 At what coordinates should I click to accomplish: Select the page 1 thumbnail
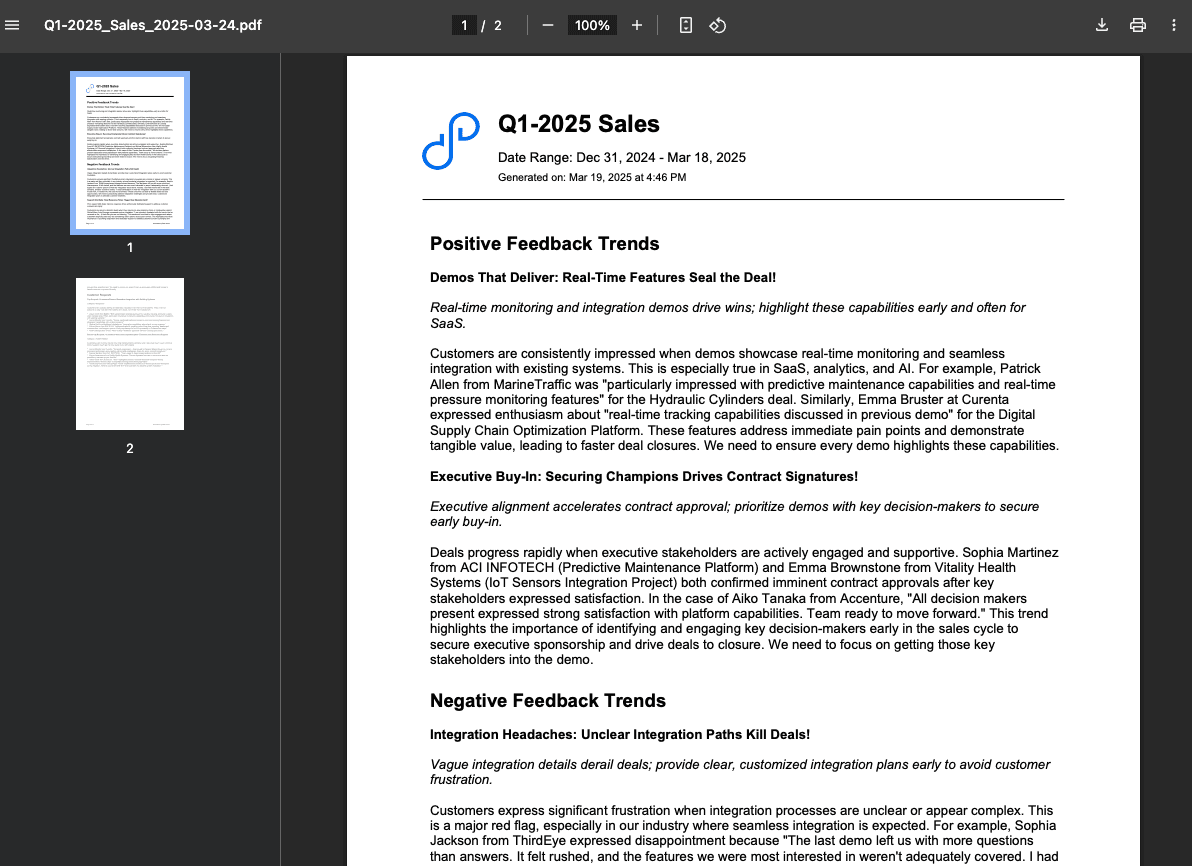[x=130, y=153]
